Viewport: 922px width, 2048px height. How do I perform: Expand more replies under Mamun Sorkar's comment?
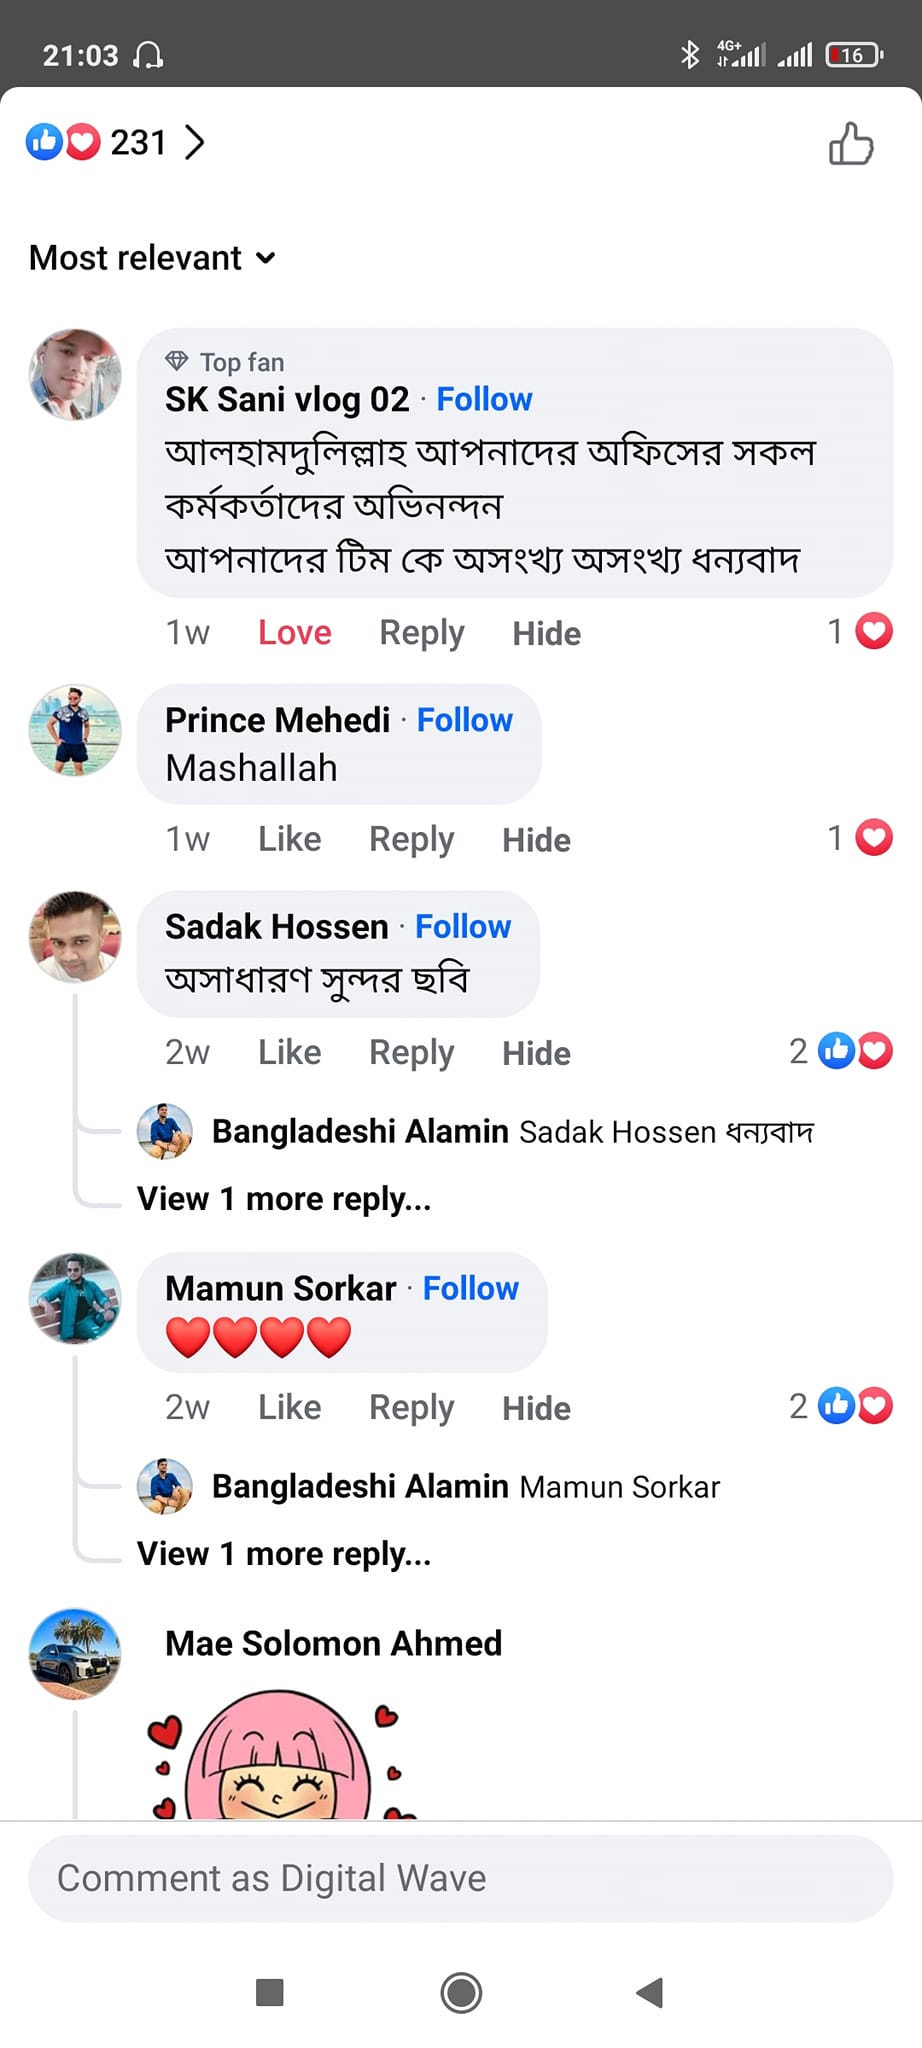click(284, 1553)
